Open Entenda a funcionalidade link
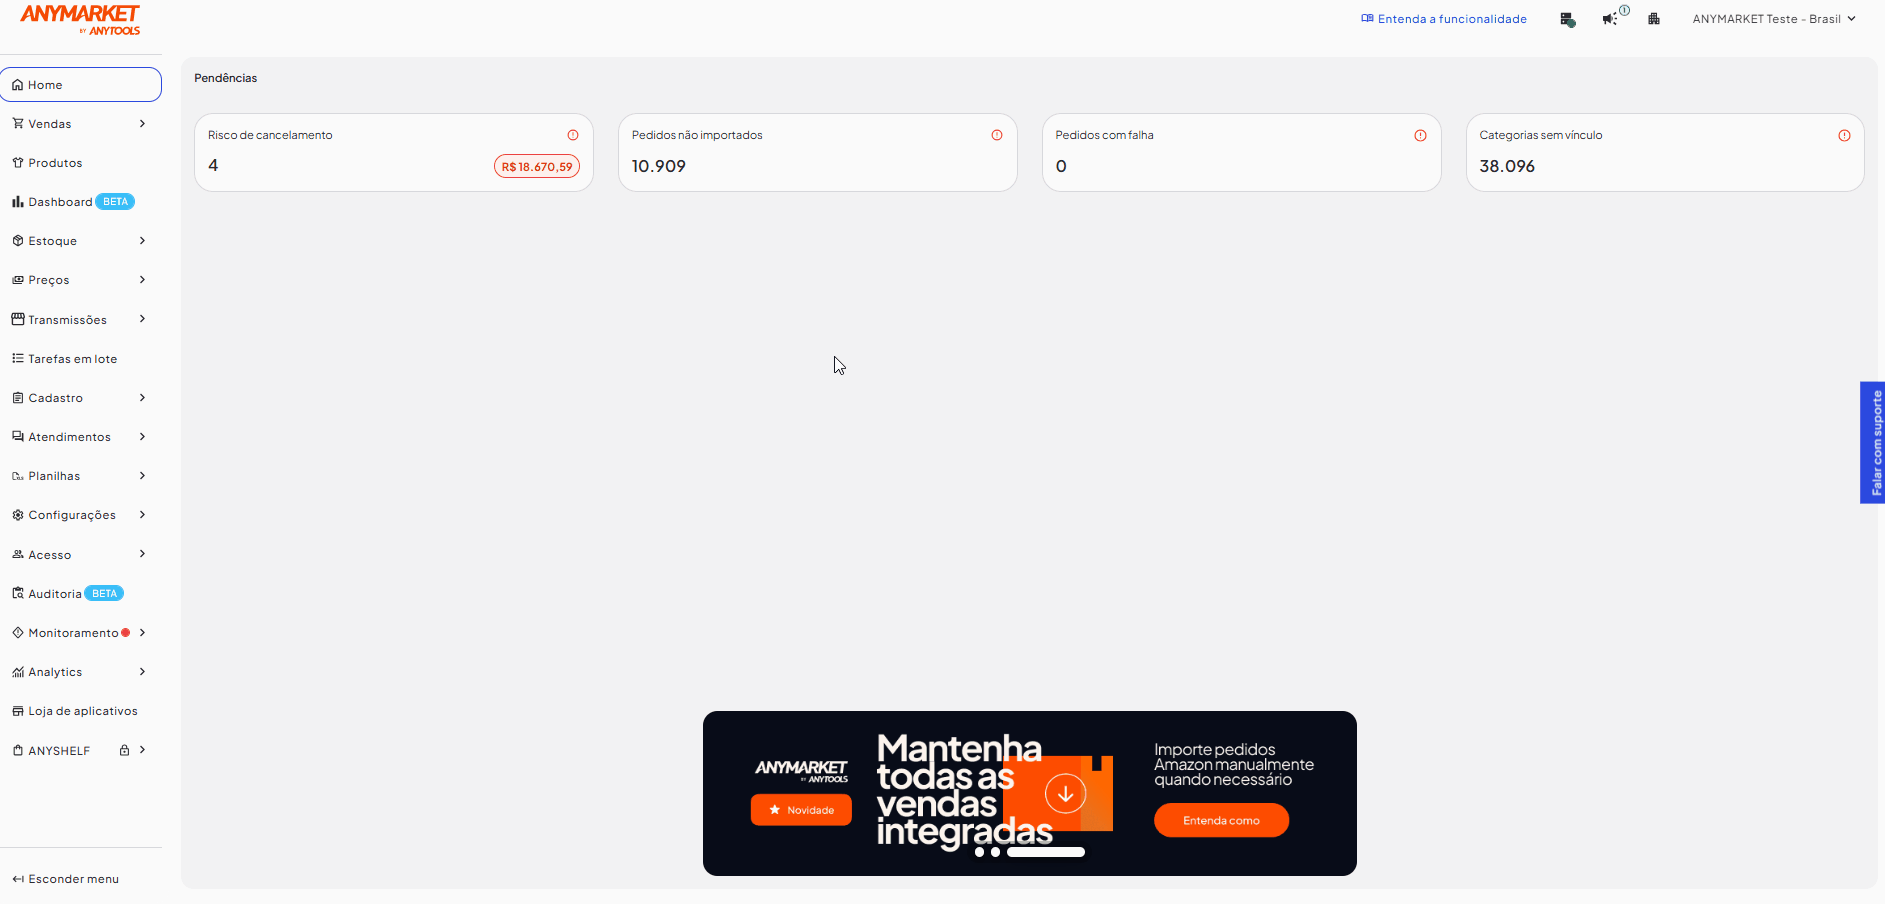The width and height of the screenshot is (1885, 904). (x=1444, y=19)
